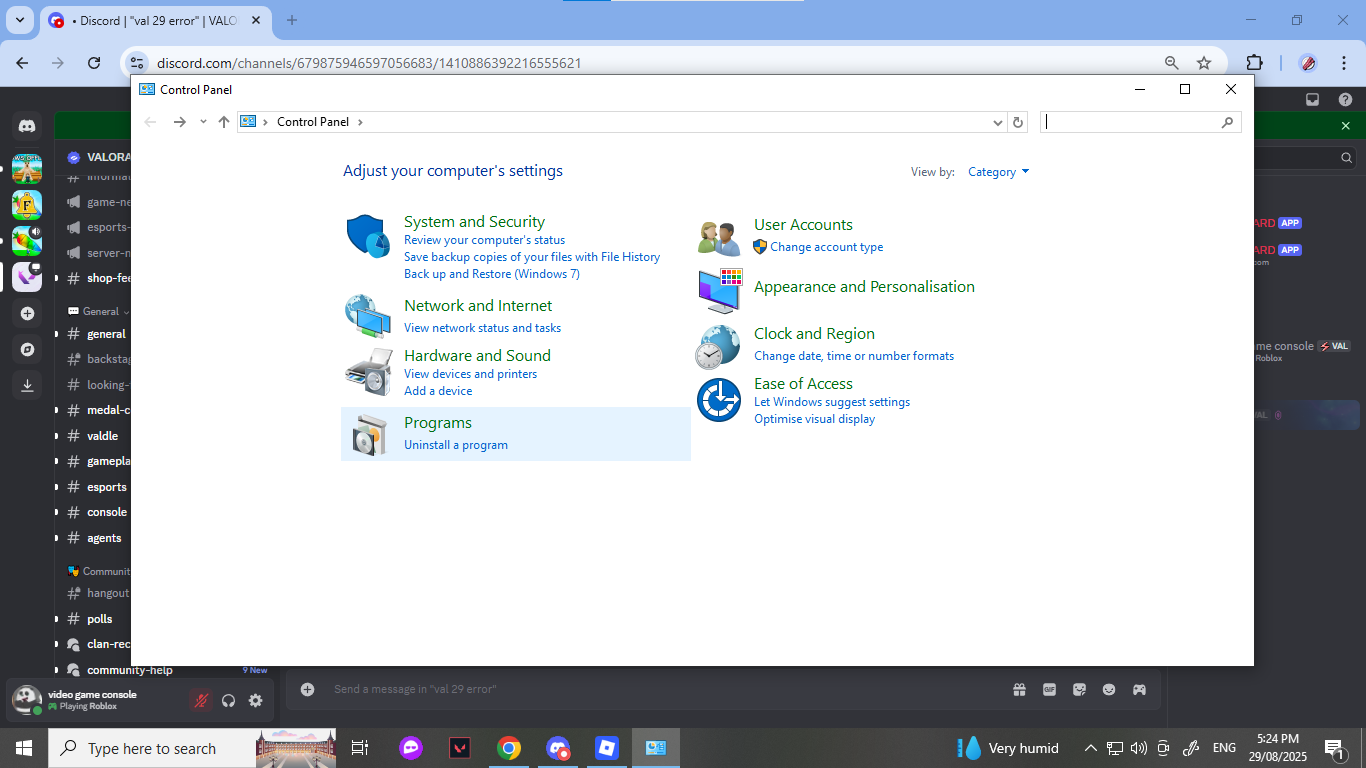Viewport: 1366px width, 768px height.
Task: Open Discord user settings gear
Action: point(256,701)
